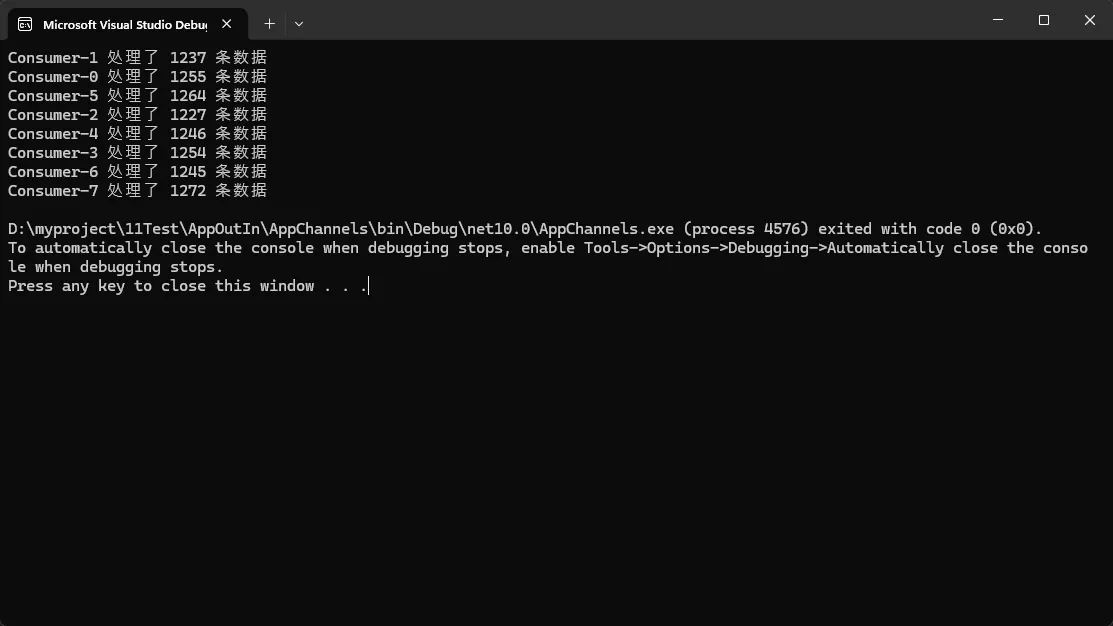The image size is (1113, 626).
Task: Click the Consumer-2 output line
Action: coord(137,115)
